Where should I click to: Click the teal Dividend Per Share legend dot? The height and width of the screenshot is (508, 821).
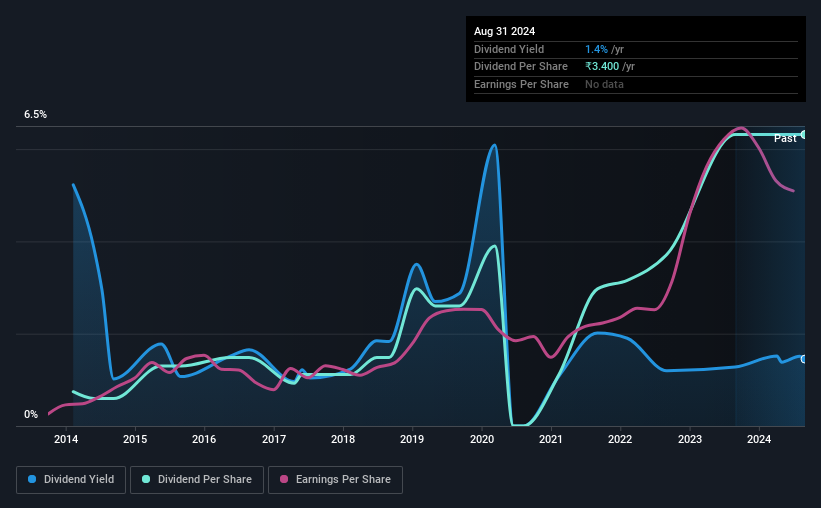tap(146, 479)
